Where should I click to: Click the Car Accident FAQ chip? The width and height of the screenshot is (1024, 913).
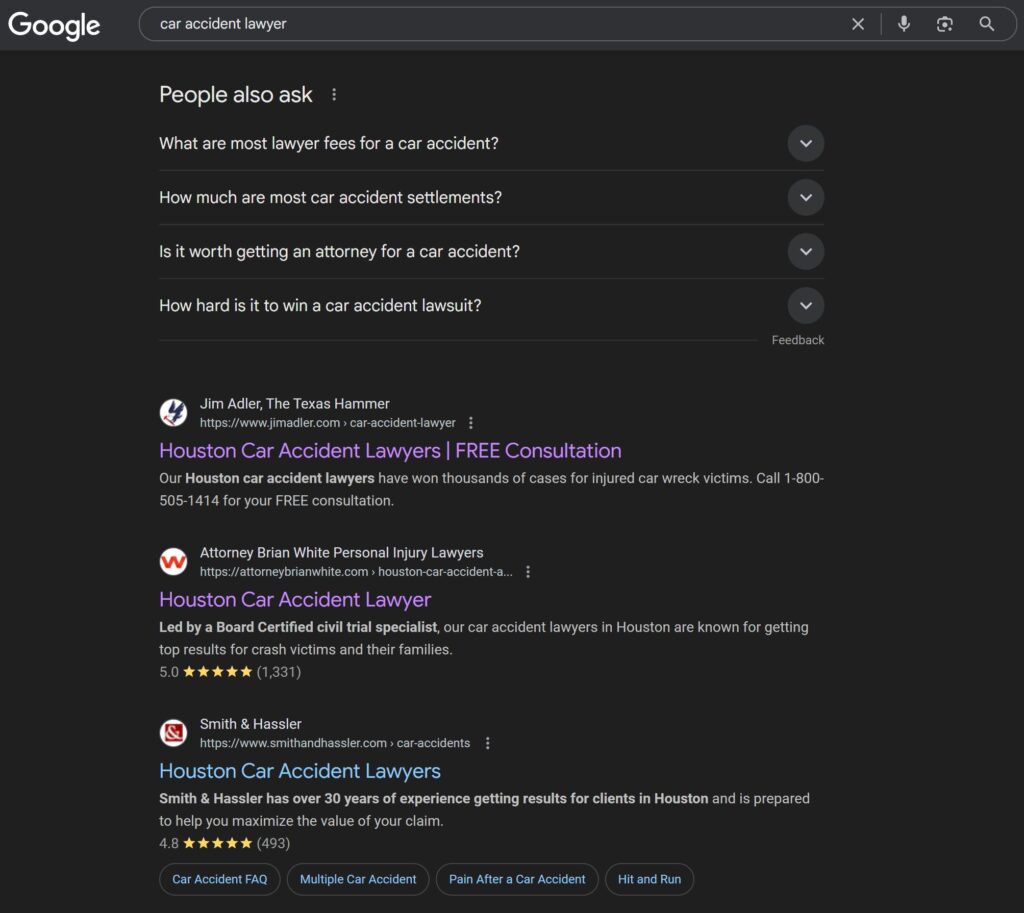tap(219, 879)
